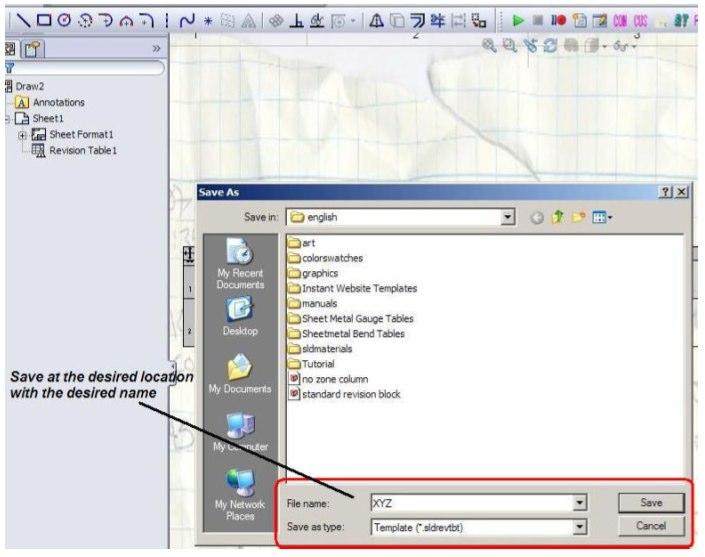This screenshot has height=557, width=705.
Task: Open the File name dropdown arrow
Action: (x=580, y=503)
